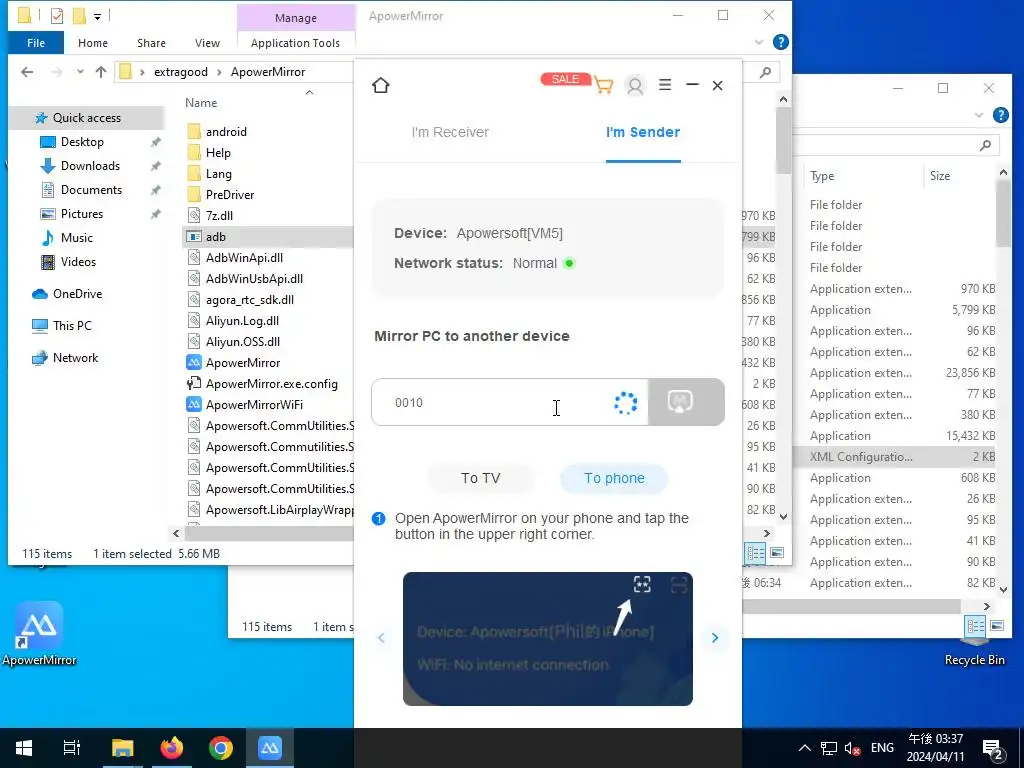
Task: Click breadcrumb chevron before extragood
Action: [x=142, y=72]
